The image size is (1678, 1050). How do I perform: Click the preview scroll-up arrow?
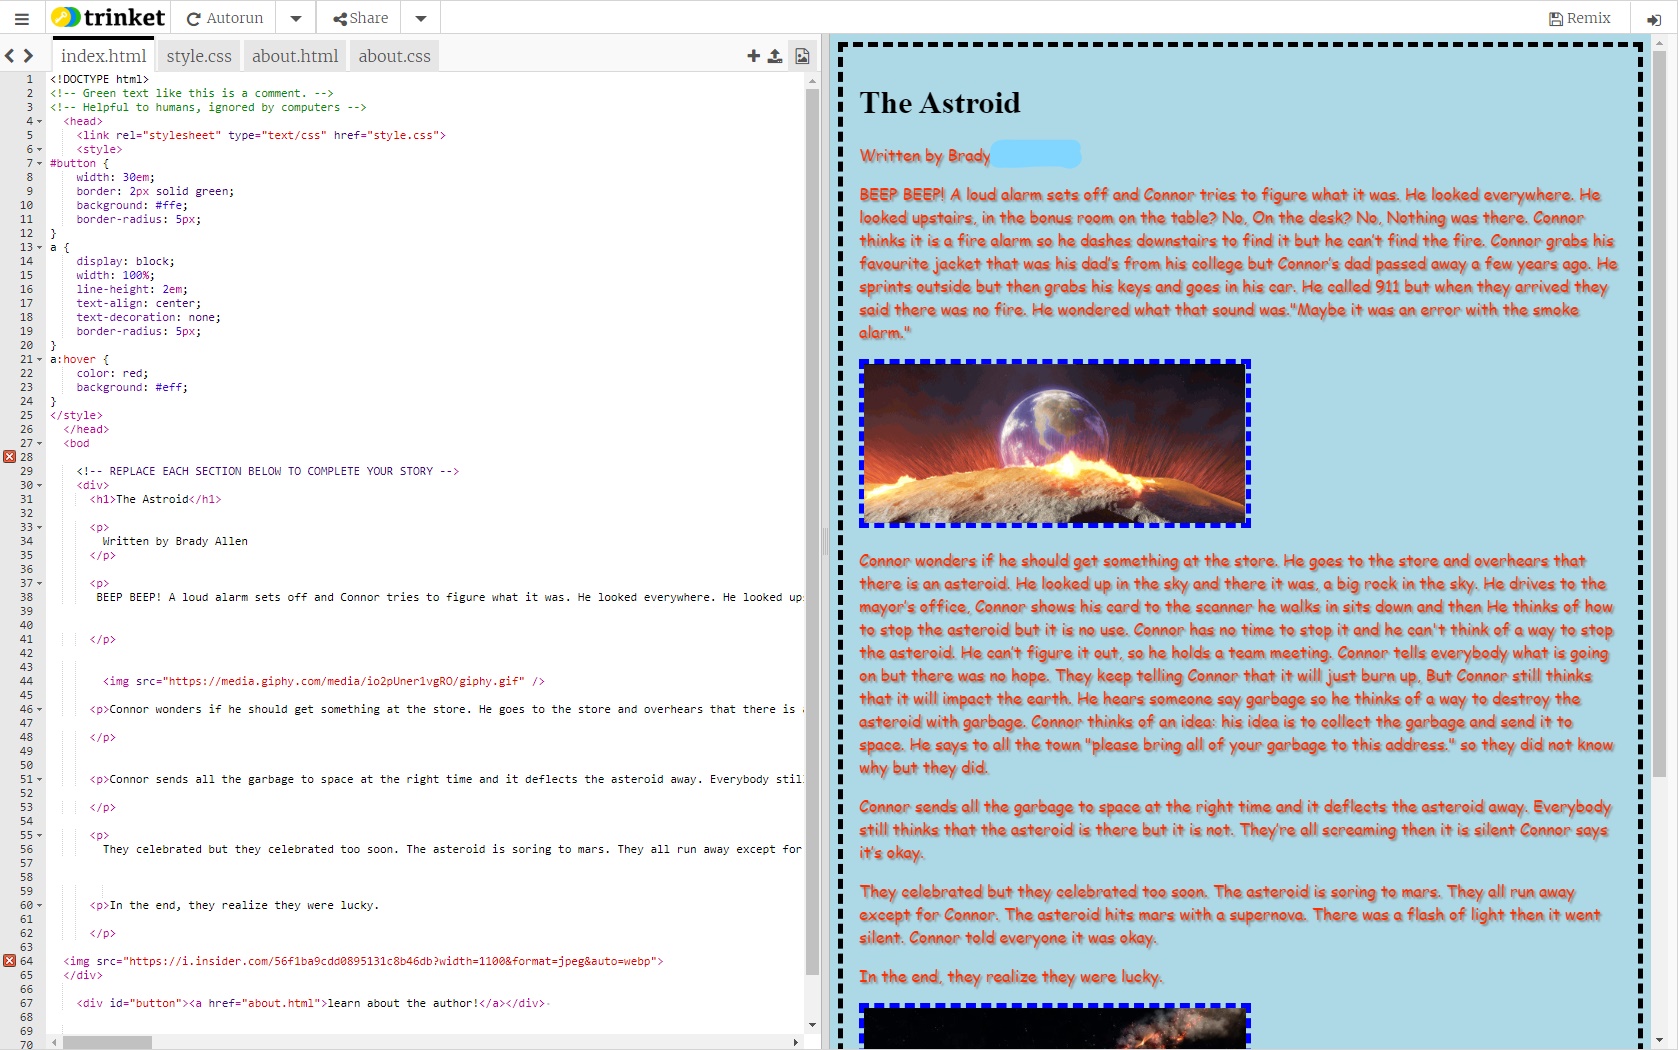(x=1659, y=44)
